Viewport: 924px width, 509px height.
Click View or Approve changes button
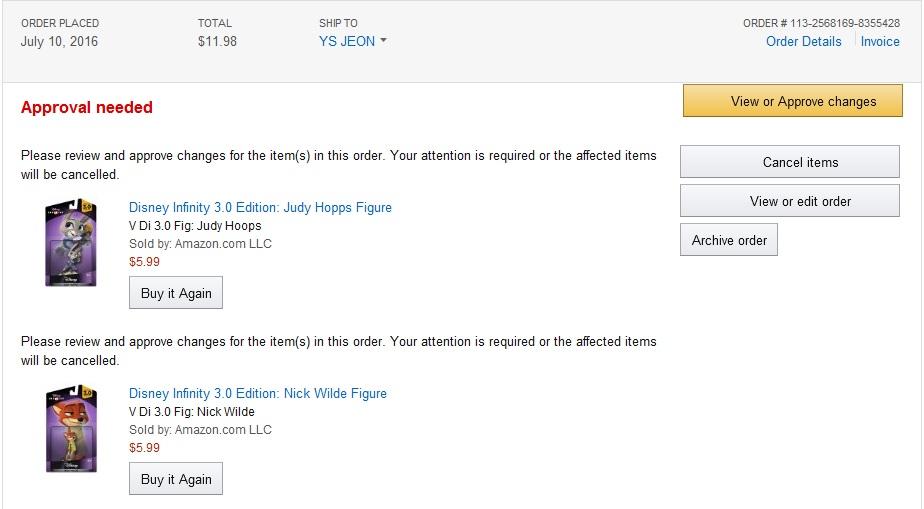coord(803,101)
